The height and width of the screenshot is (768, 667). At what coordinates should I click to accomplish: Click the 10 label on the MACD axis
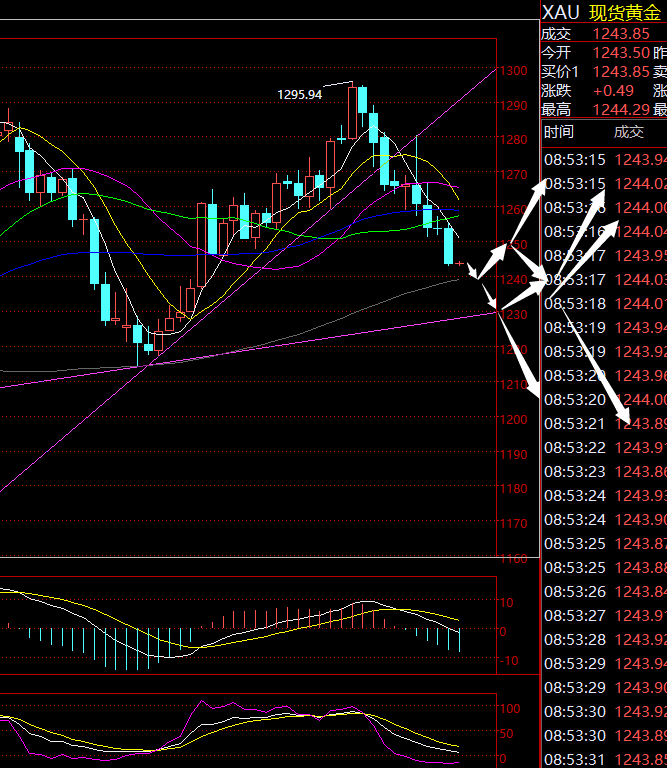[507, 603]
